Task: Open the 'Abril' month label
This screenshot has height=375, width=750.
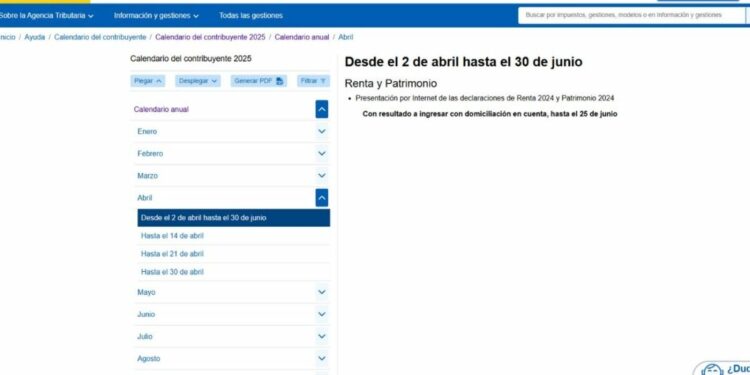Action: point(144,198)
